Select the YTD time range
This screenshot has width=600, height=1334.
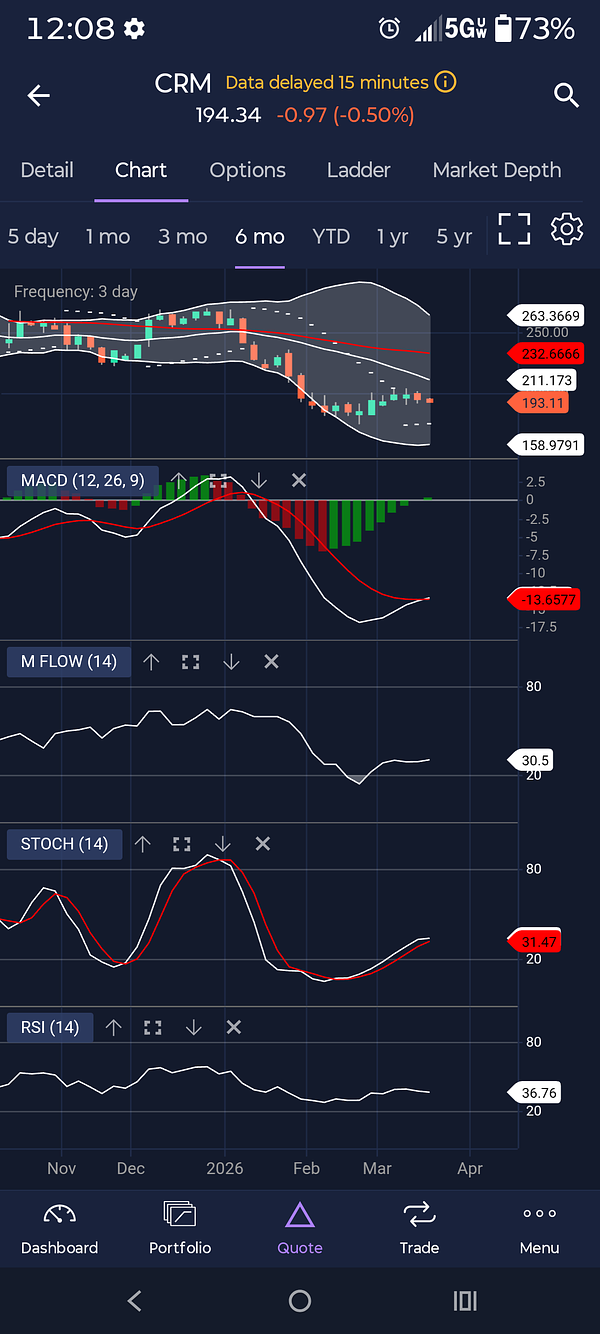[x=331, y=237]
